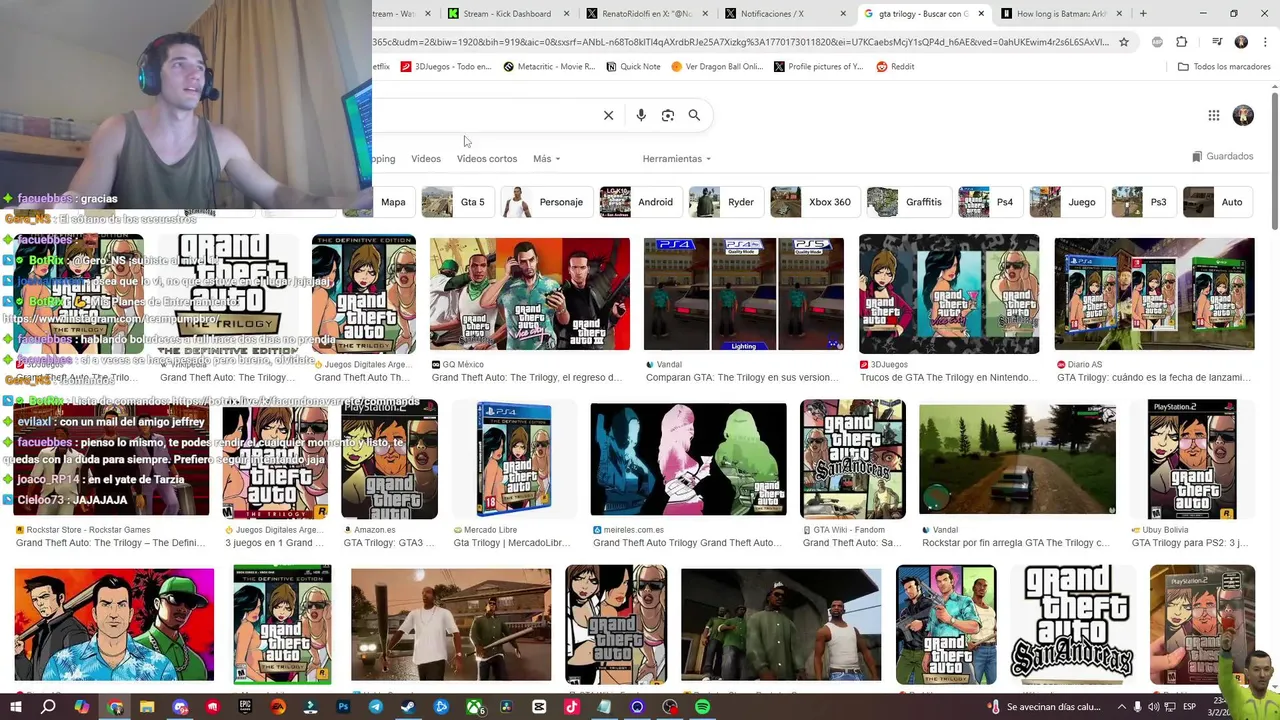The height and width of the screenshot is (720, 1280).
Task: Open Telegram from the taskbar
Action: point(376,707)
